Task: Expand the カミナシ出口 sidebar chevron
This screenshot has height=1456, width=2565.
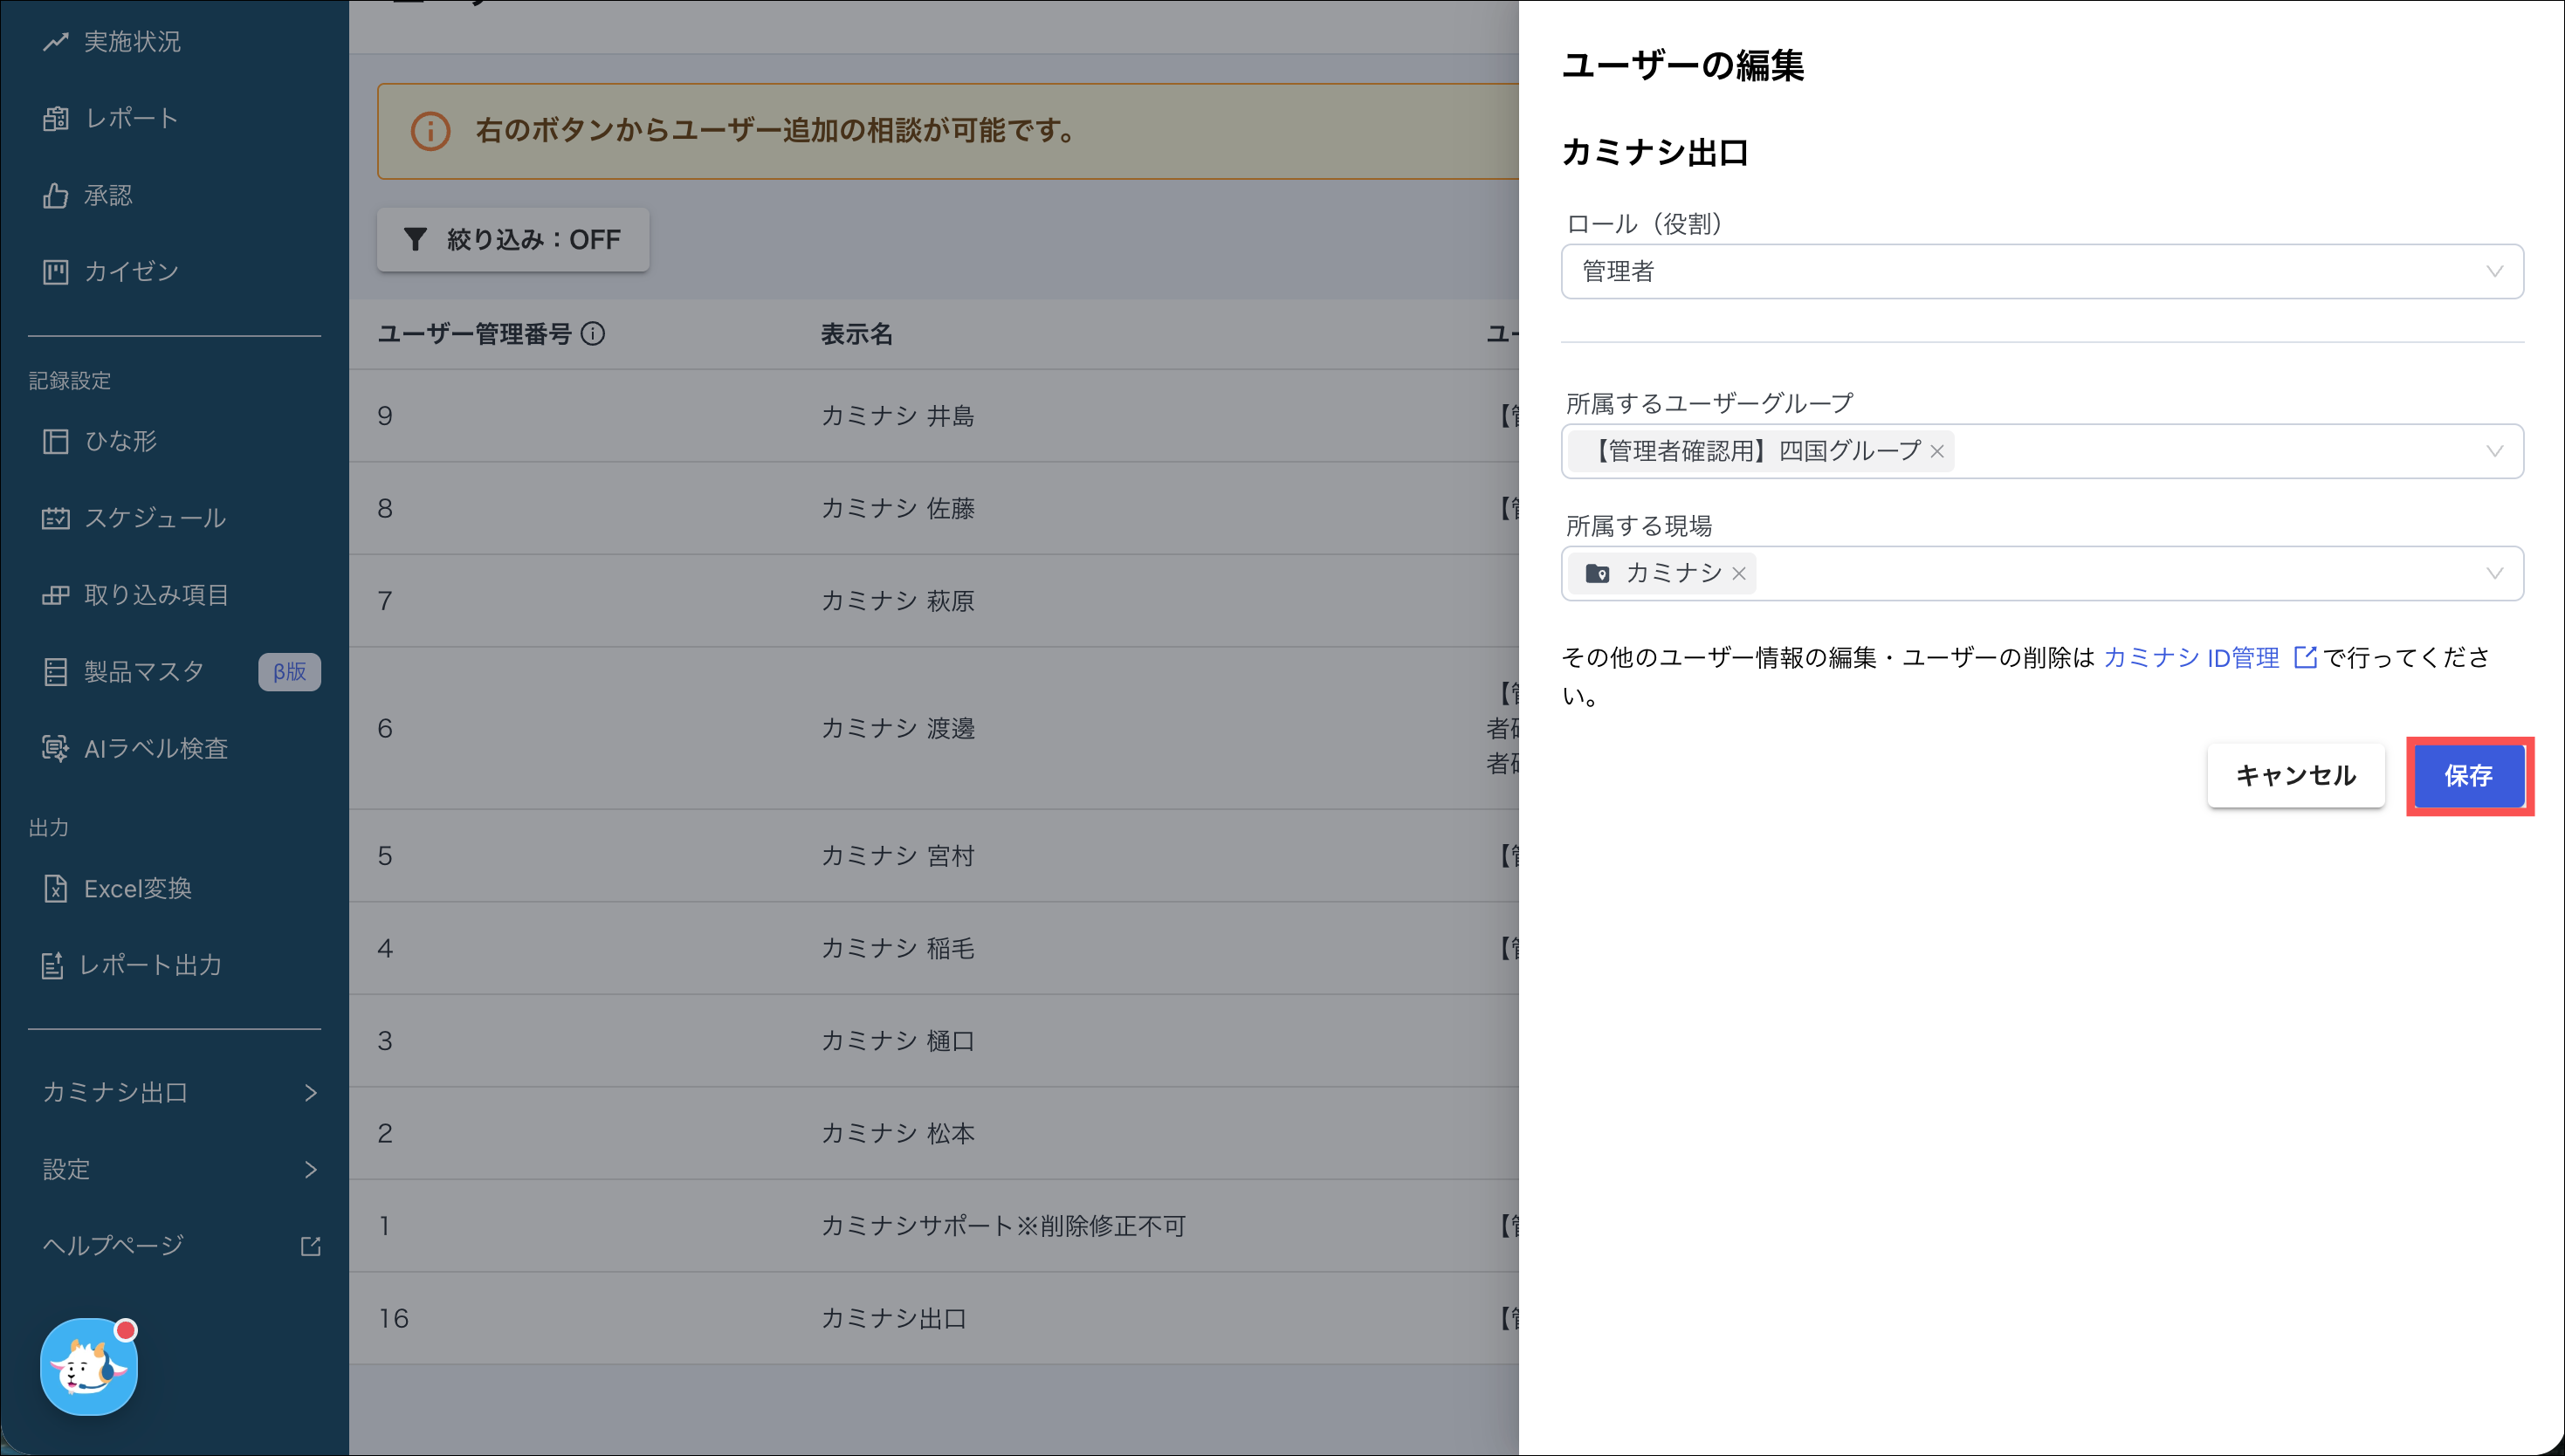Action: coord(311,1093)
